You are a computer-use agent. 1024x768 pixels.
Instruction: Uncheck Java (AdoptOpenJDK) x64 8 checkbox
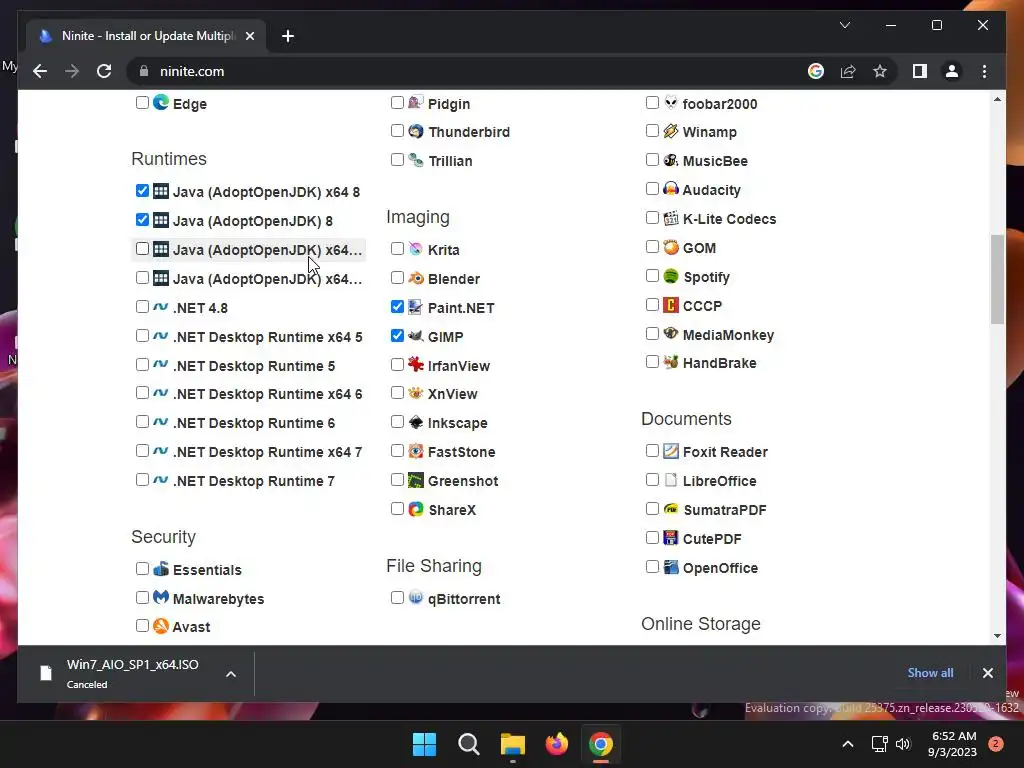click(142, 191)
